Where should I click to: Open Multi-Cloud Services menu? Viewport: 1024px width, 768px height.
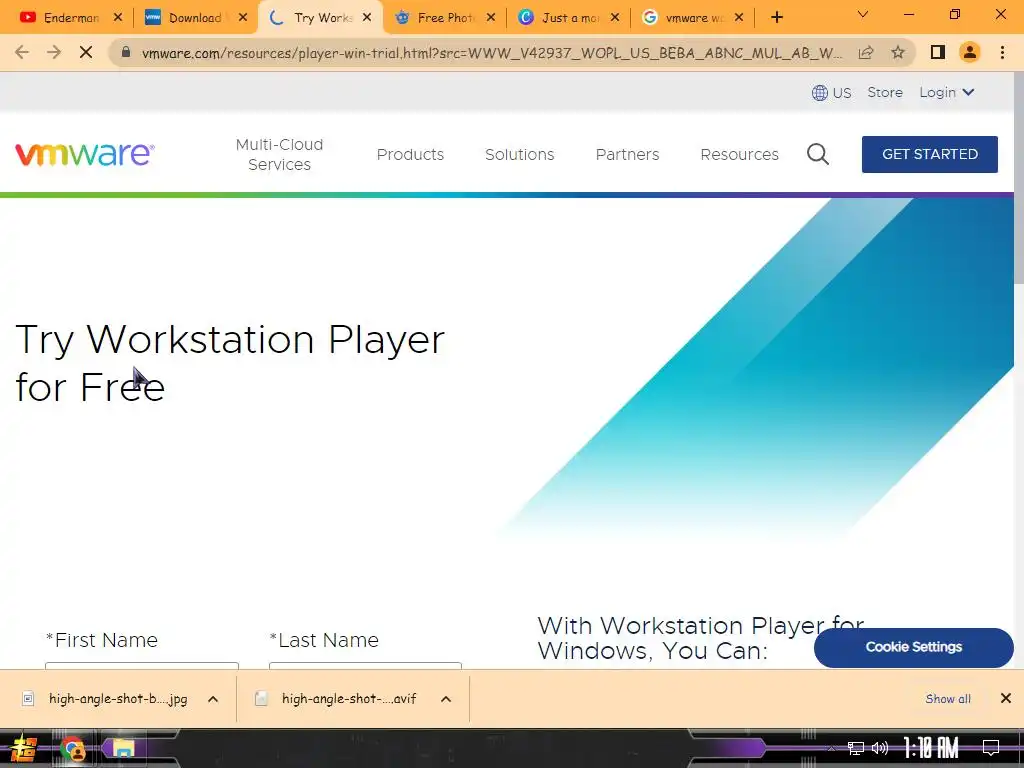[x=280, y=154]
